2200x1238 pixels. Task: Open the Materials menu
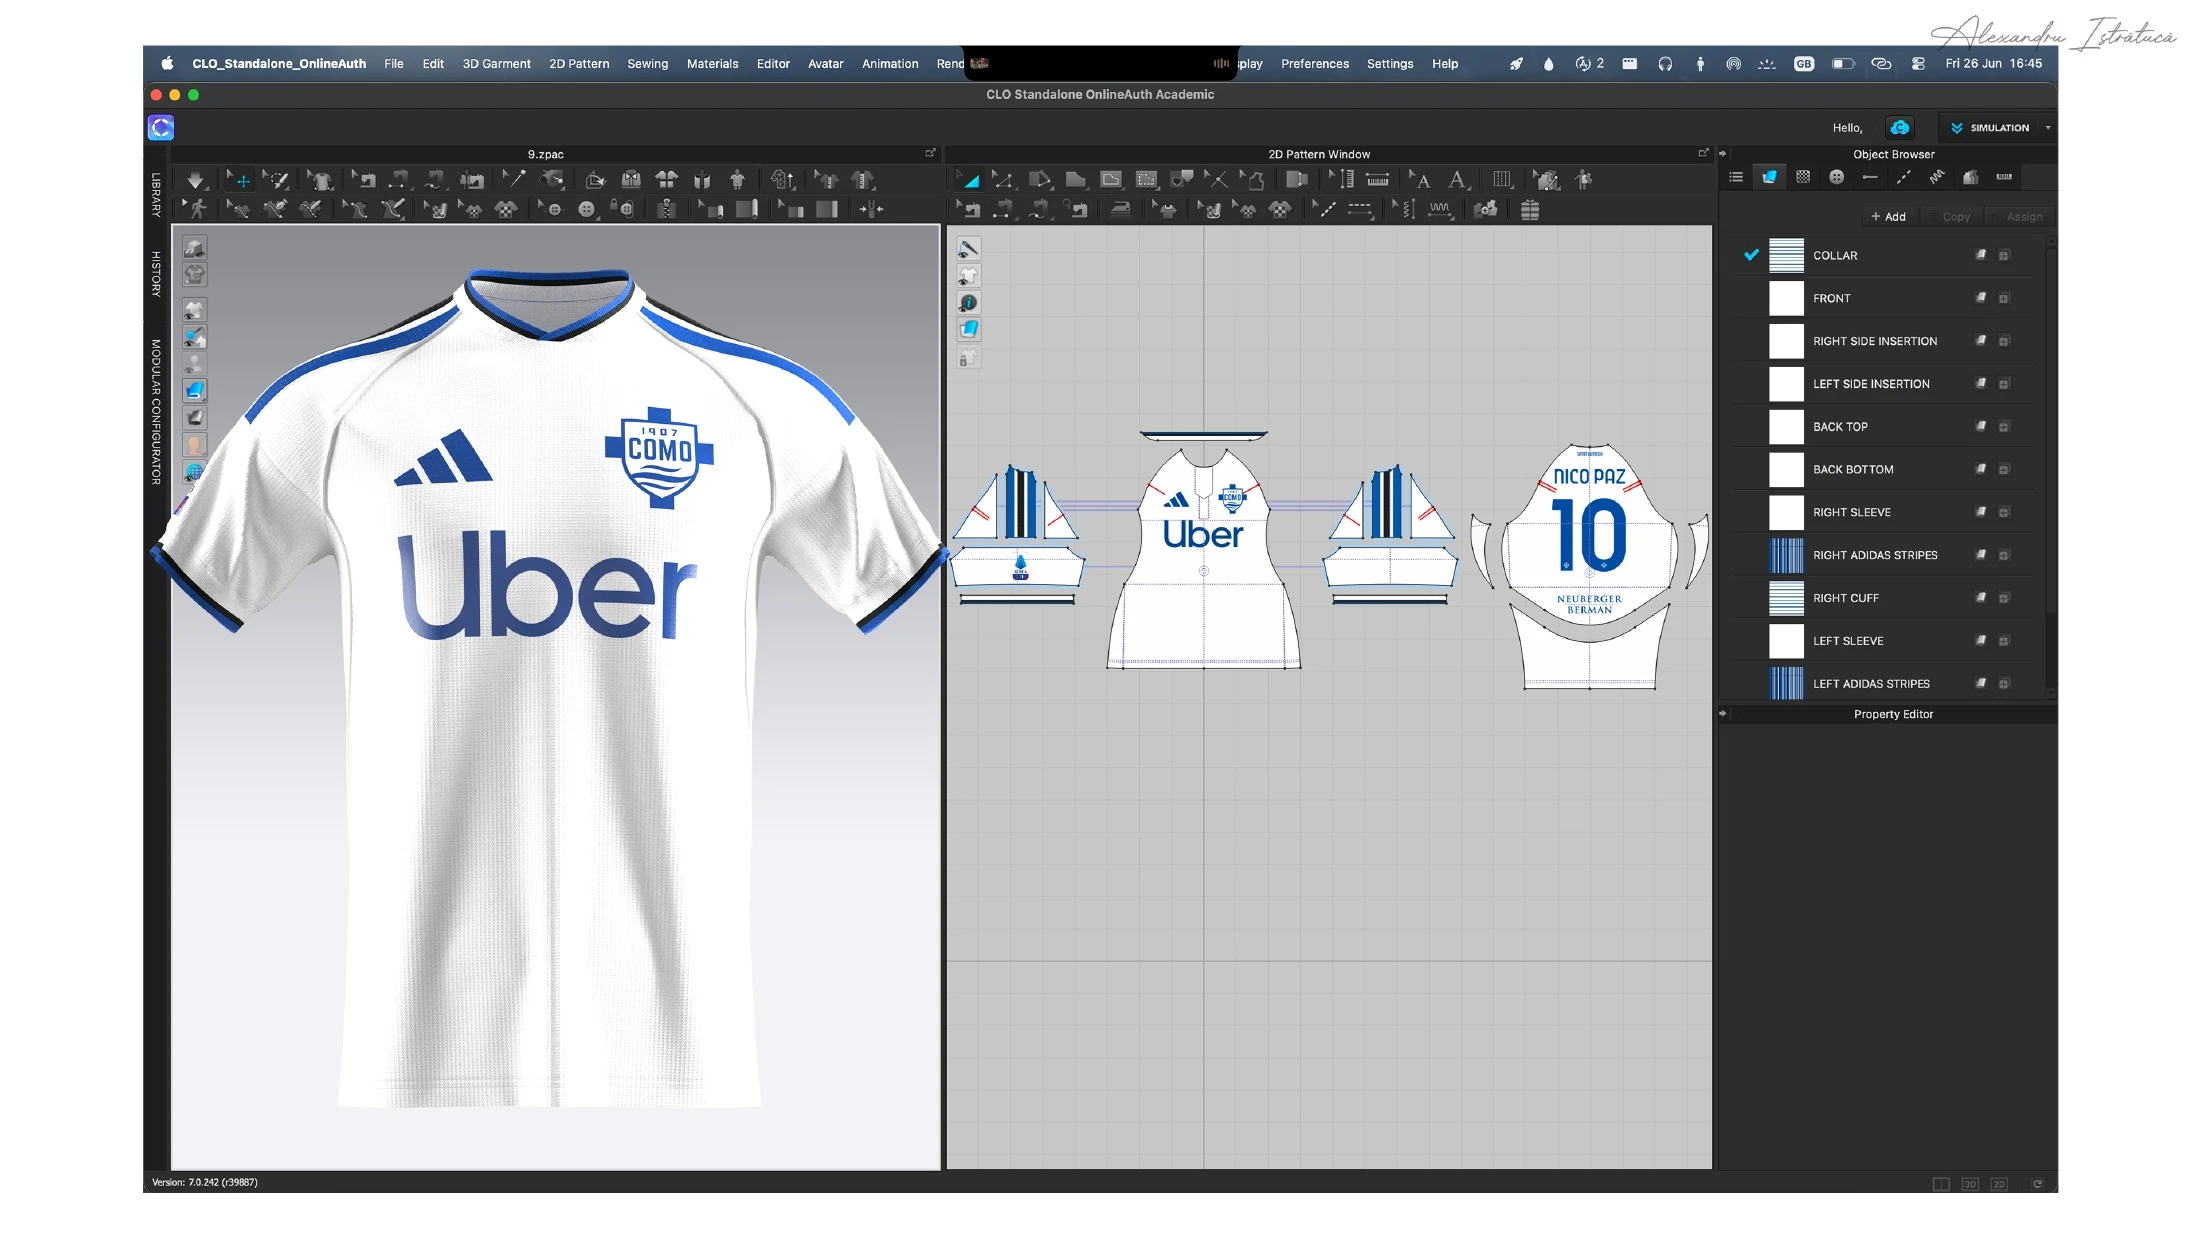pos(712,63)
